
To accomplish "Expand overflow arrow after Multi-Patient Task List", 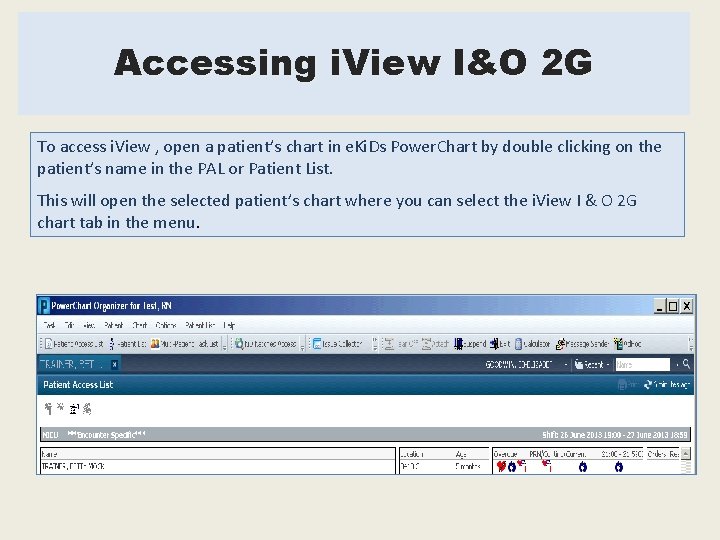I will point(224,344).
